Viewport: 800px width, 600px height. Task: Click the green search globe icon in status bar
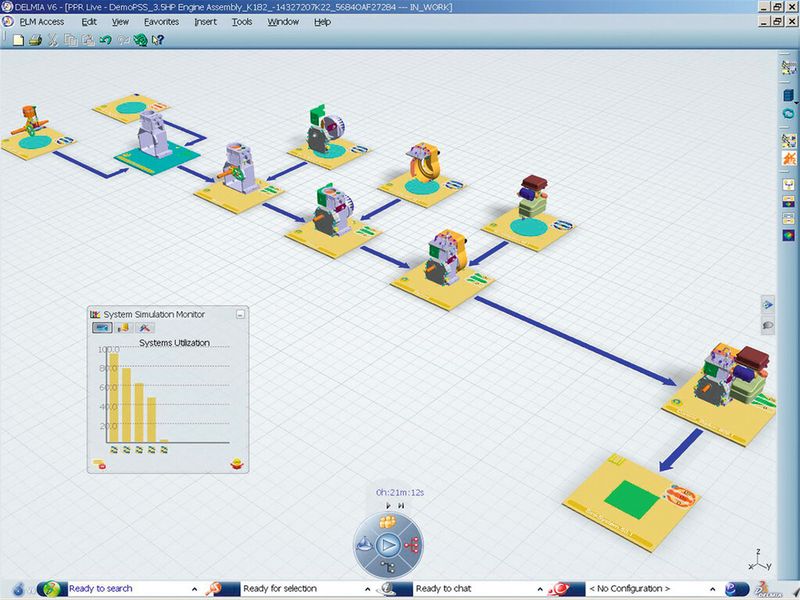point(52,589)
